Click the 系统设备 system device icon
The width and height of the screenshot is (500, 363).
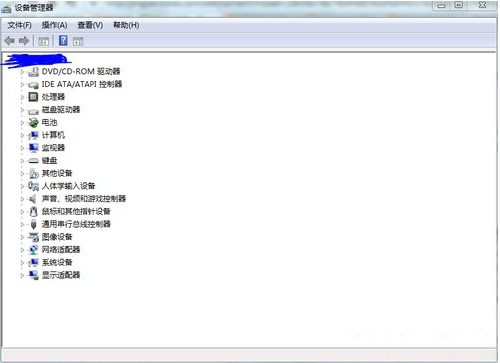click(33, 262)
